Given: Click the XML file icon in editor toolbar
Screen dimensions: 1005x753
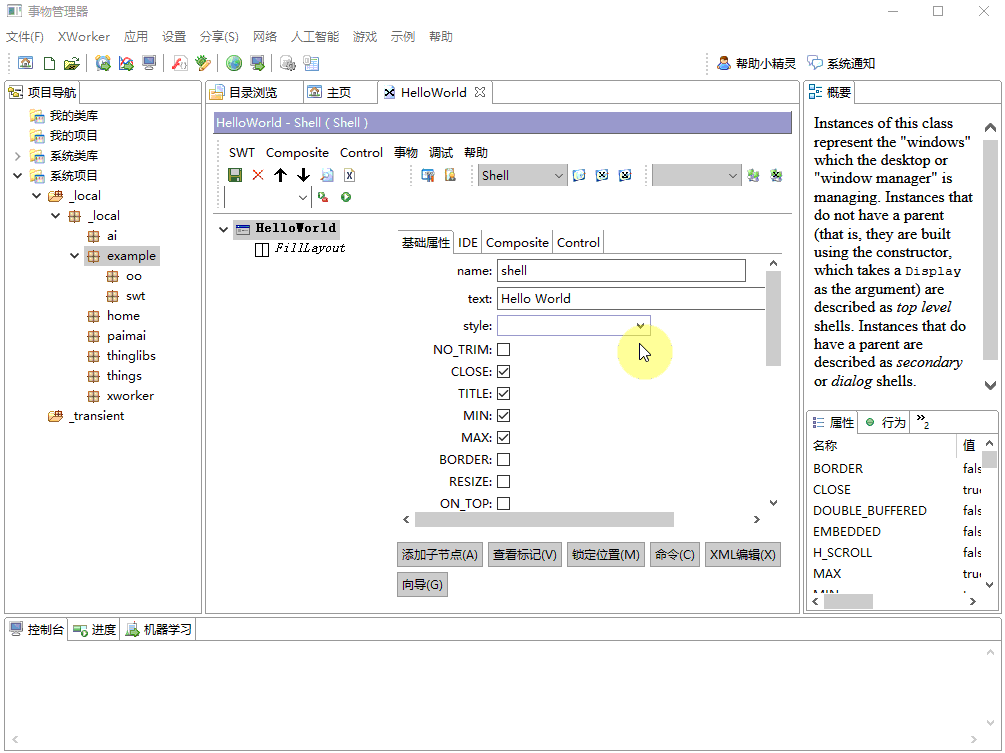Looking at the screenshot, I should [x=349, y=175].
